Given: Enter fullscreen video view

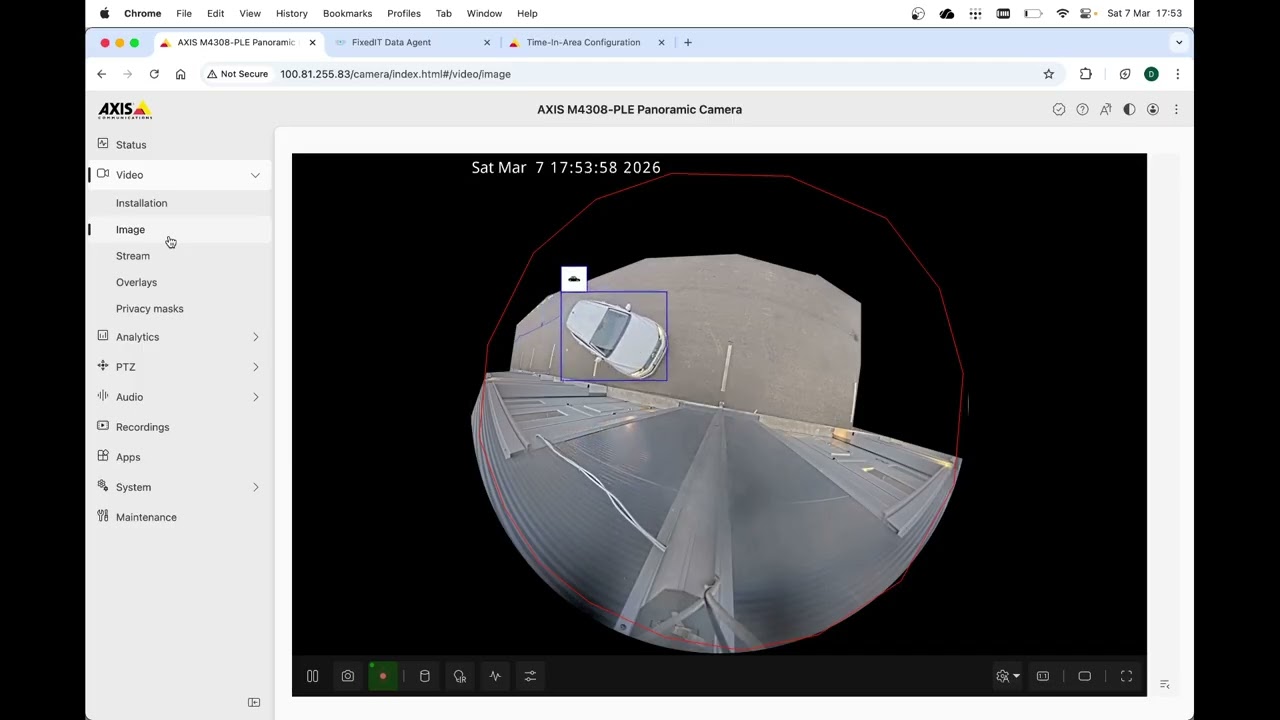Looking at the screenshot, I should [1126, 677].
